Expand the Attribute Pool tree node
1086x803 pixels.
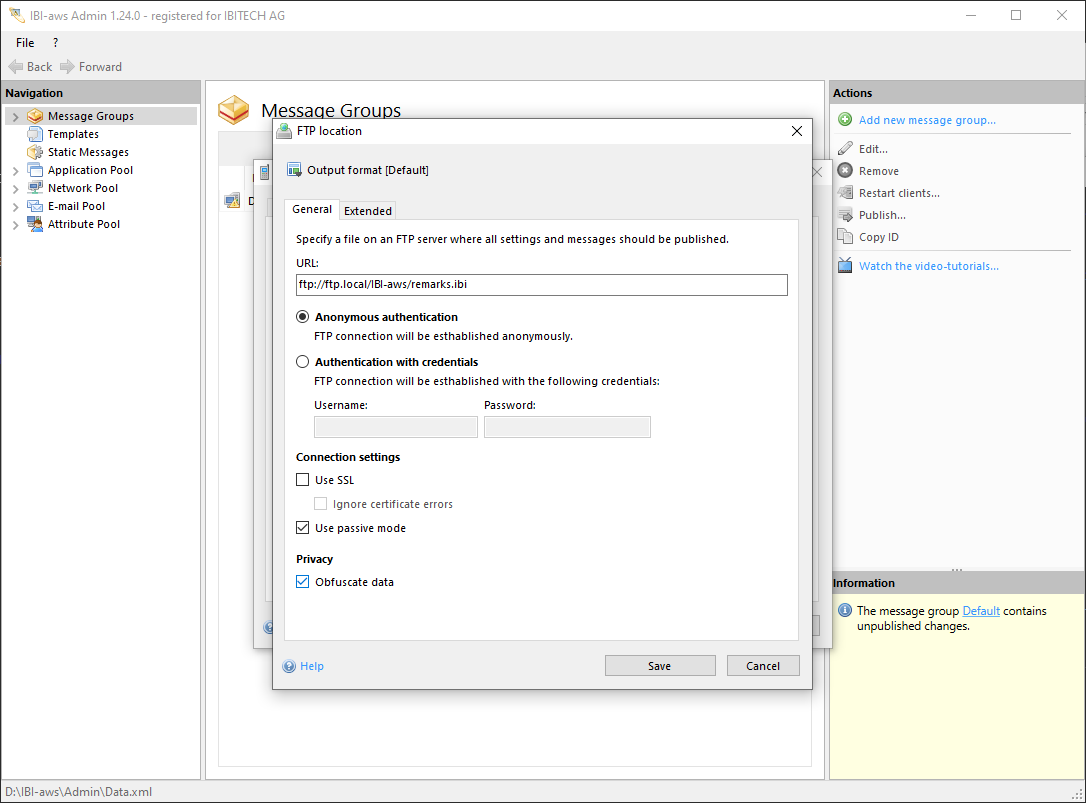click(x=15, y=225)
